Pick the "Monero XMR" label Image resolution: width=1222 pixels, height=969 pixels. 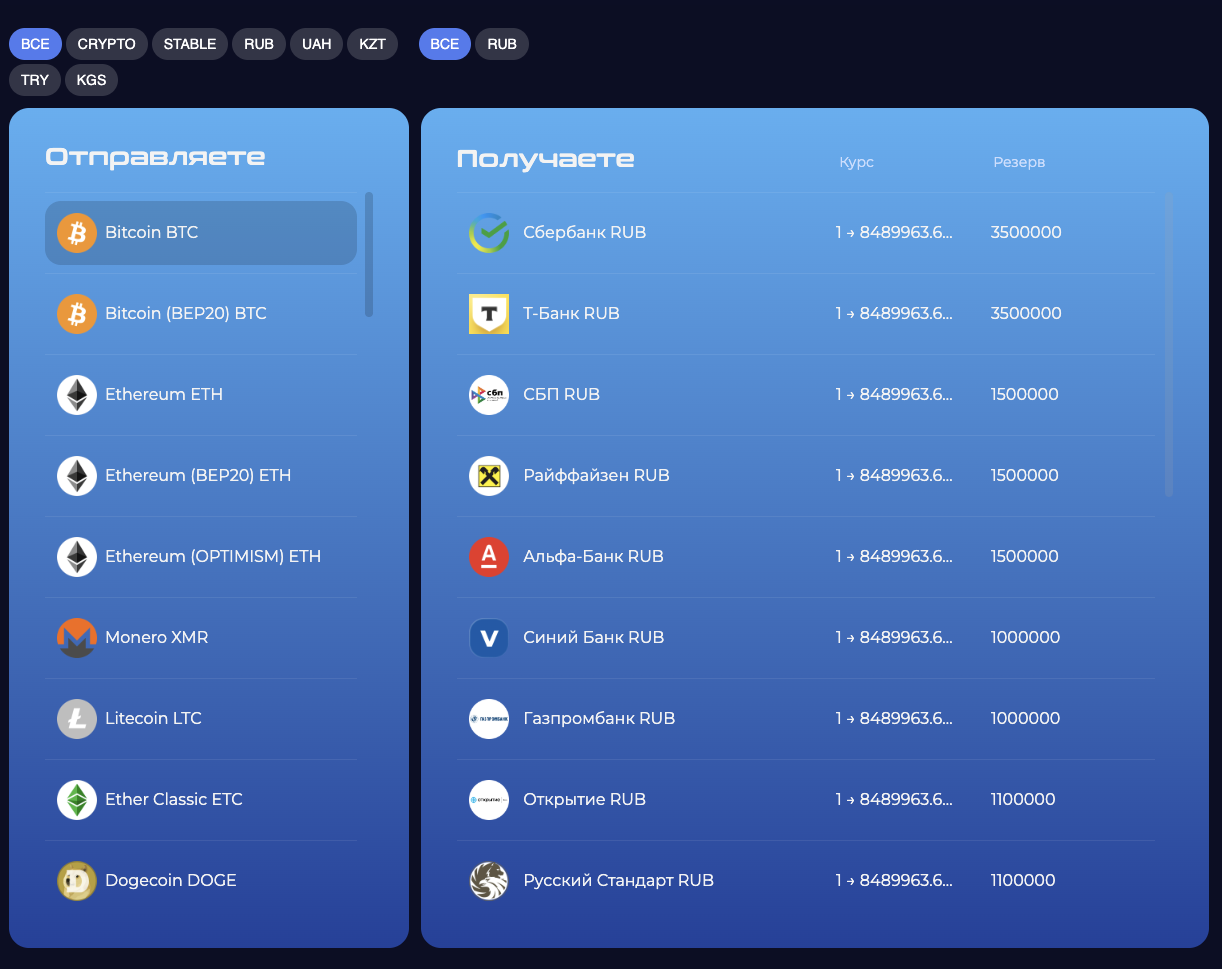click(x=157, y=637)
